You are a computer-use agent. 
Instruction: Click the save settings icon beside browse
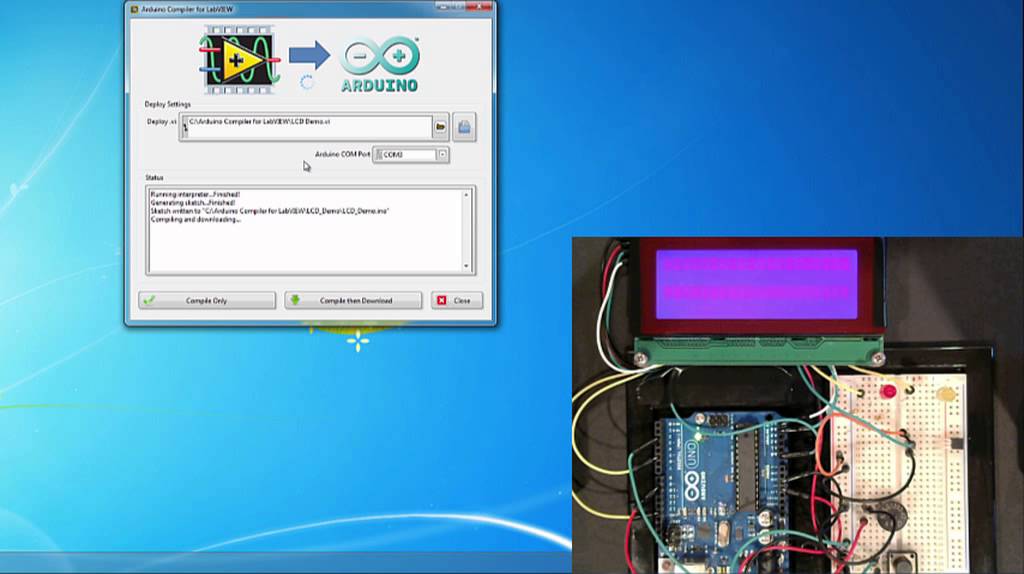pyautogui.click(x=464, y=127)
